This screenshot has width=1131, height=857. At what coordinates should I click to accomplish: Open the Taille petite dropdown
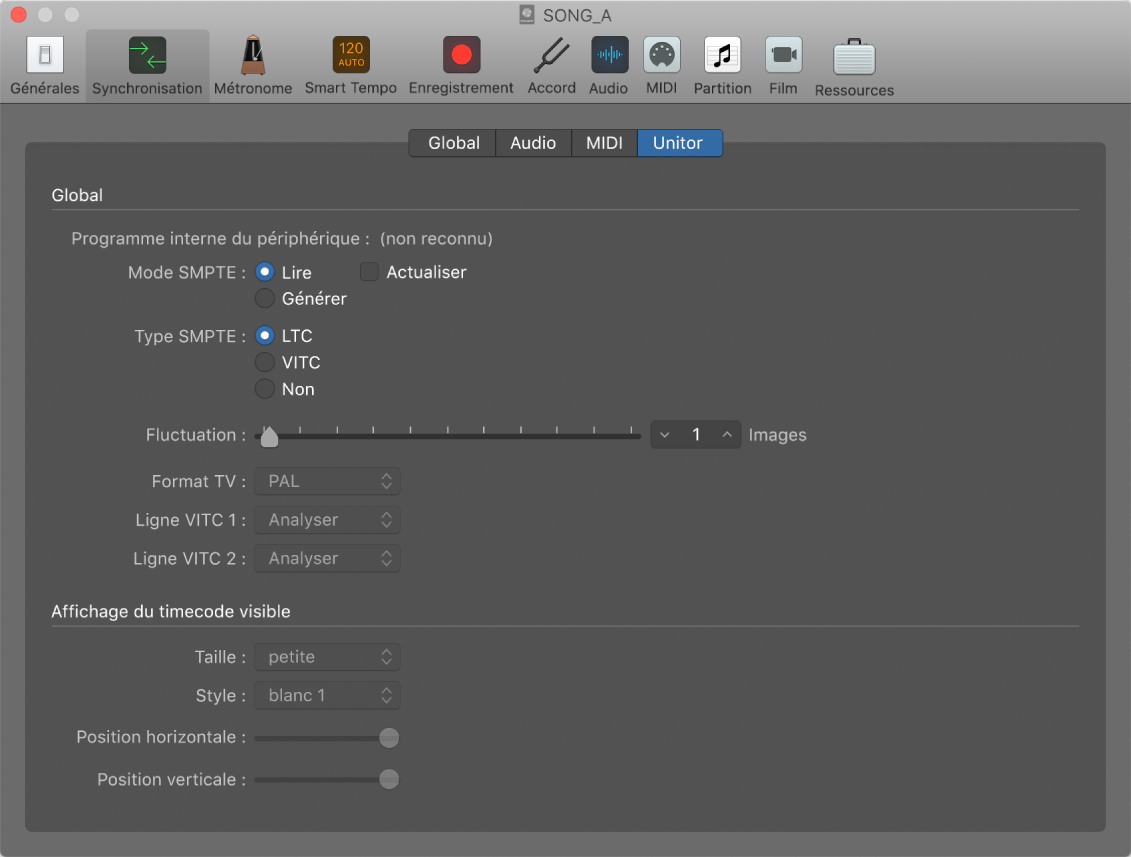[x=327, y=657]
